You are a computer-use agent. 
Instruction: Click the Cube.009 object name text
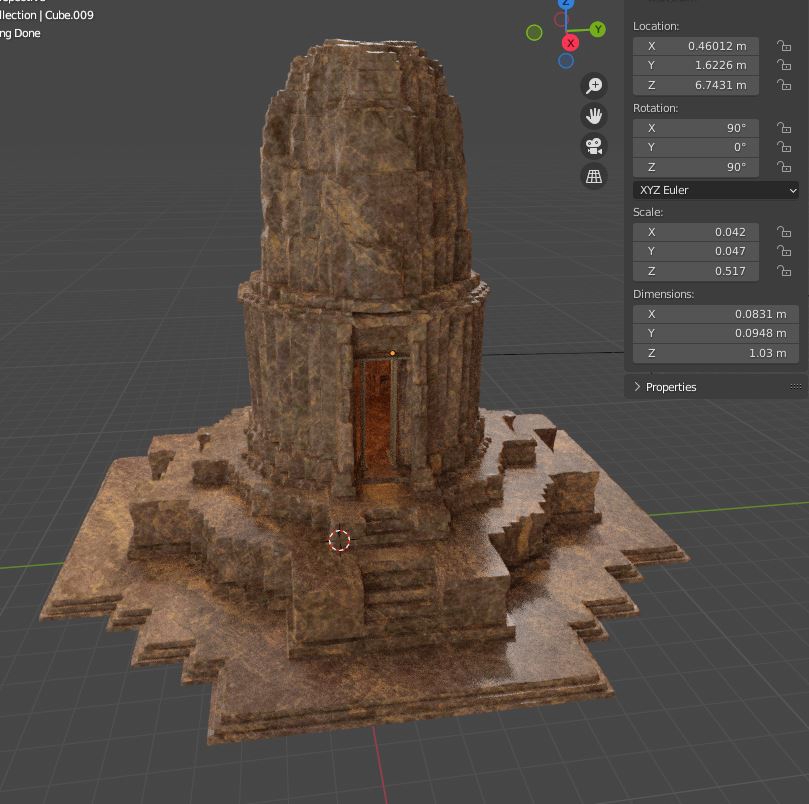coord(69,15)
